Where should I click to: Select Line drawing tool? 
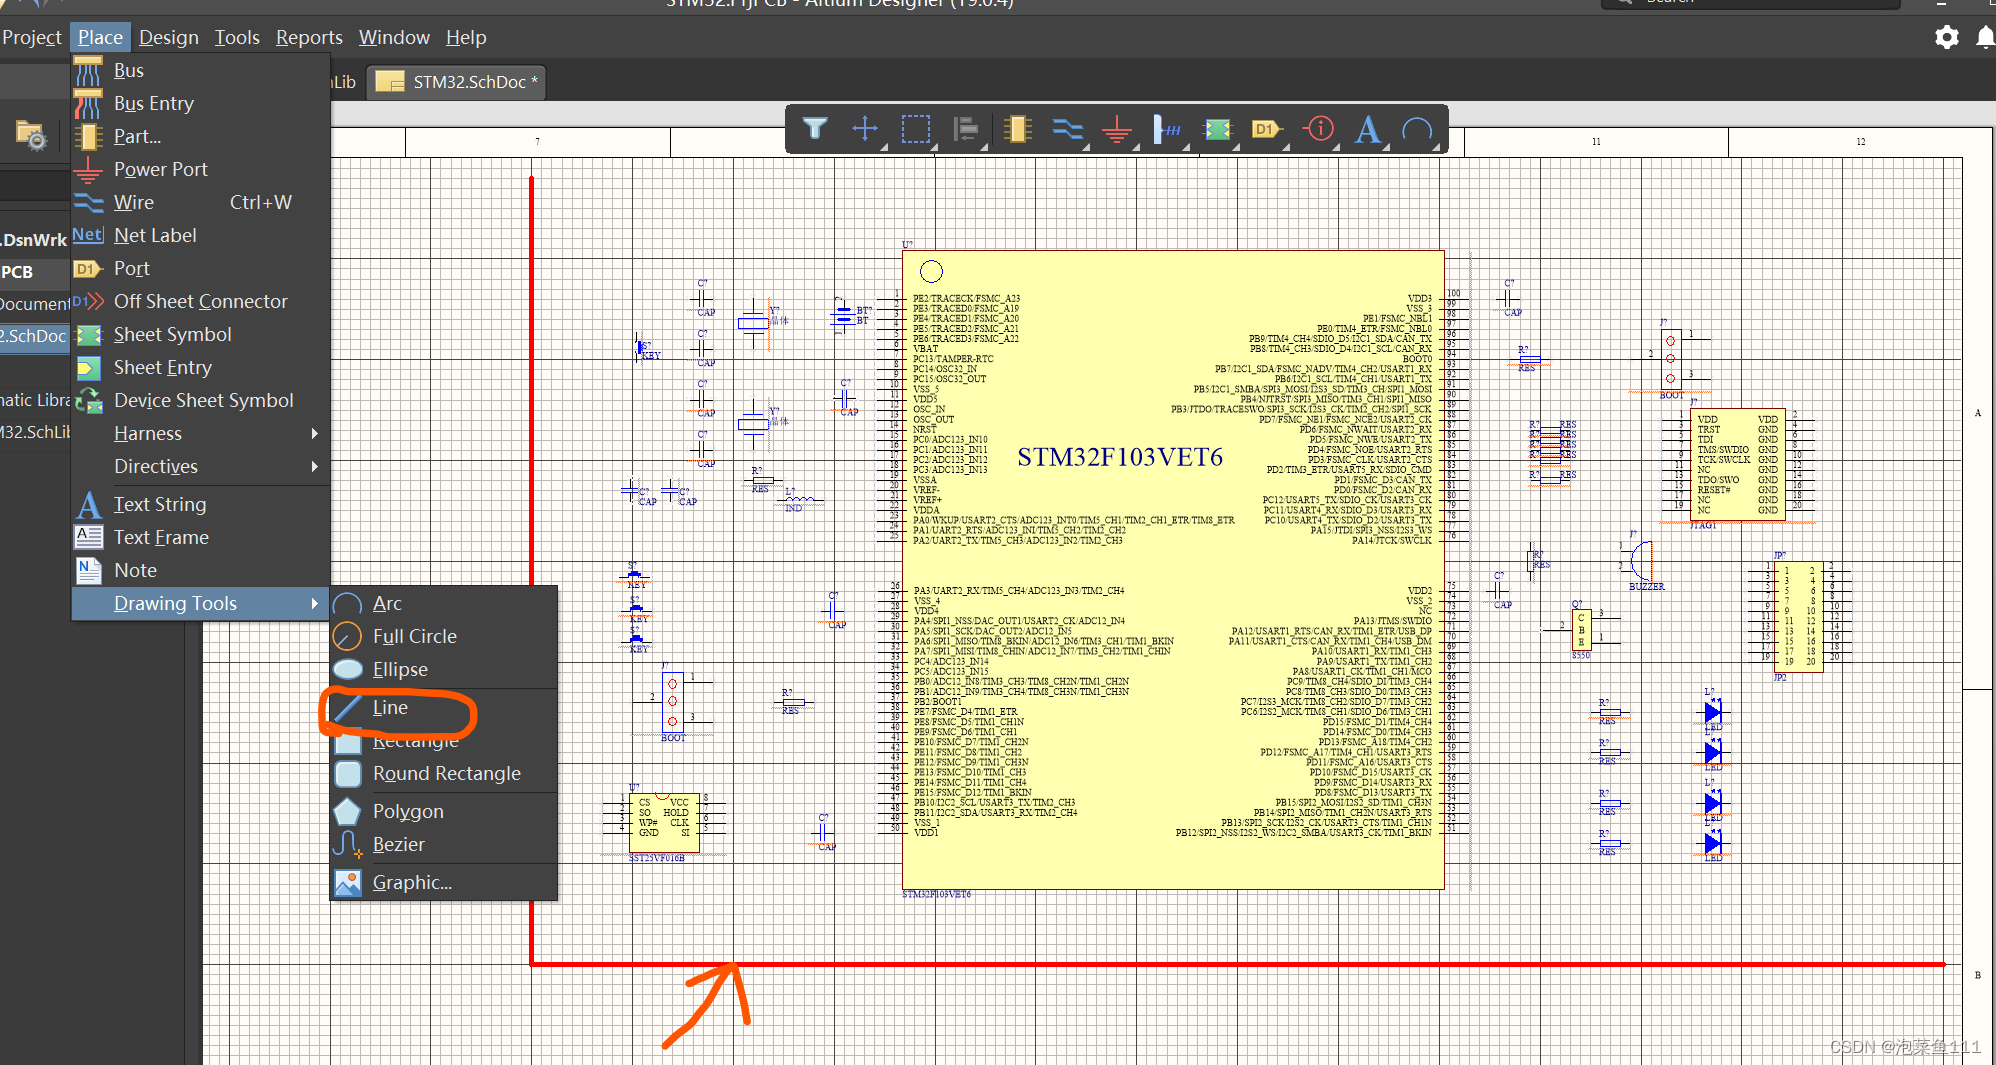[x=444, y=707]
